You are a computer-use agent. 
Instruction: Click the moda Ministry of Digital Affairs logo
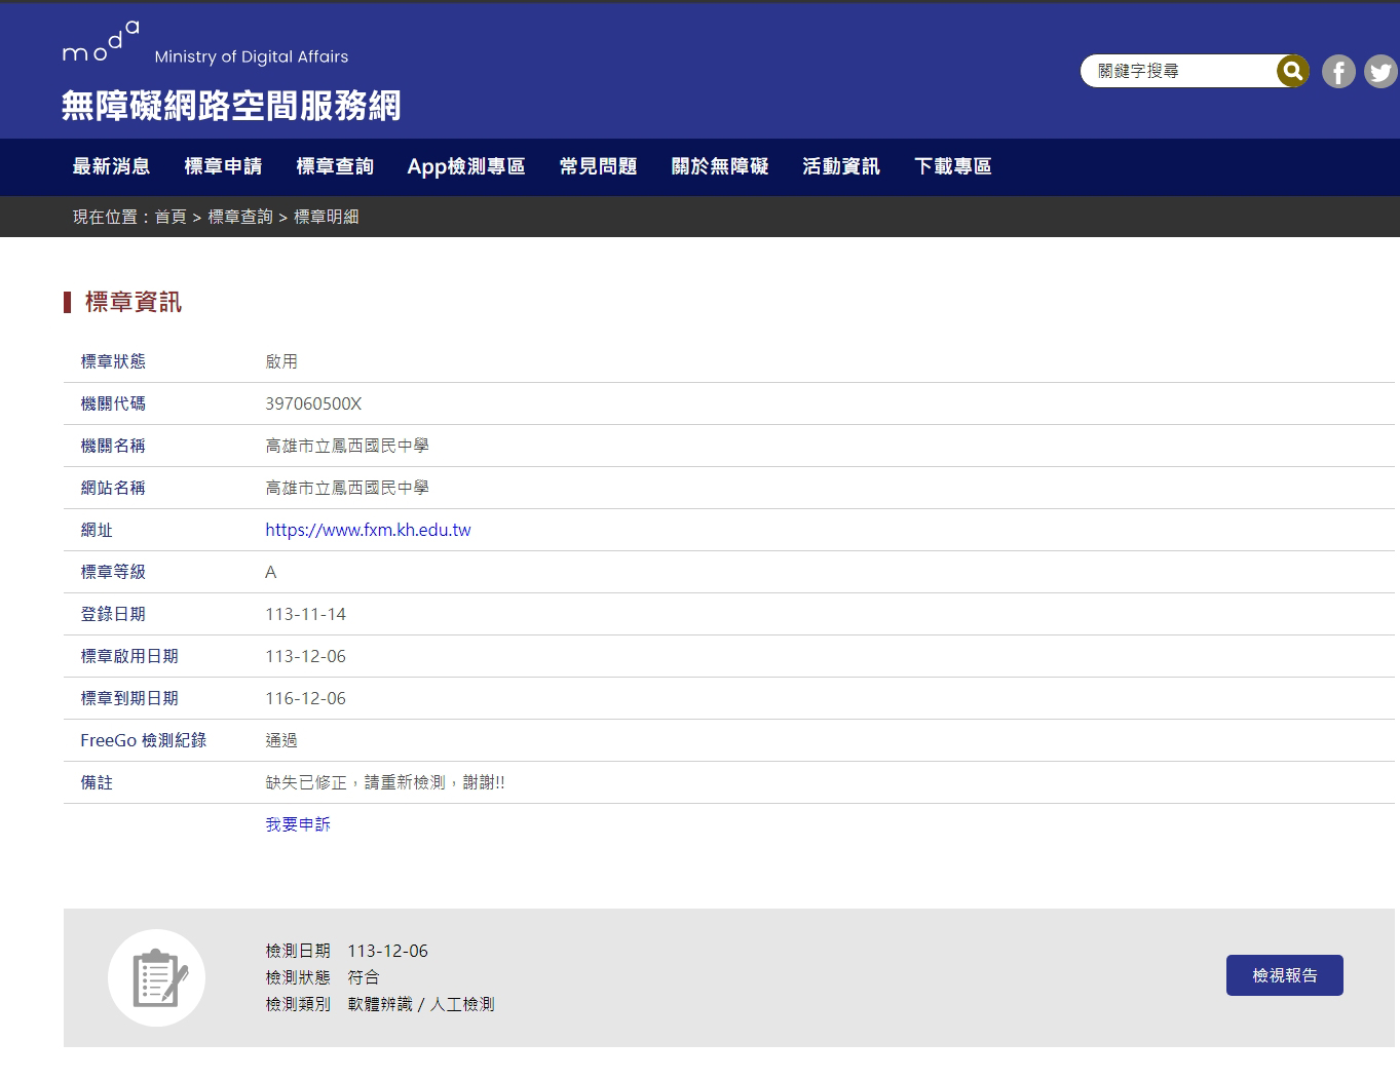pyautogui.click(x=205, y=45)
